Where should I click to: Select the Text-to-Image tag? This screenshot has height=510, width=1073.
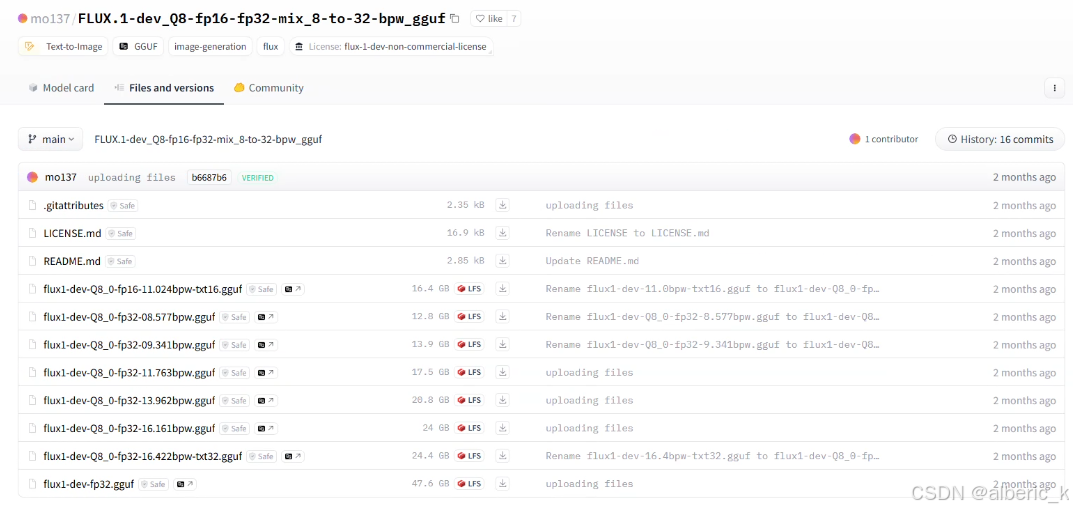point(63,47)
